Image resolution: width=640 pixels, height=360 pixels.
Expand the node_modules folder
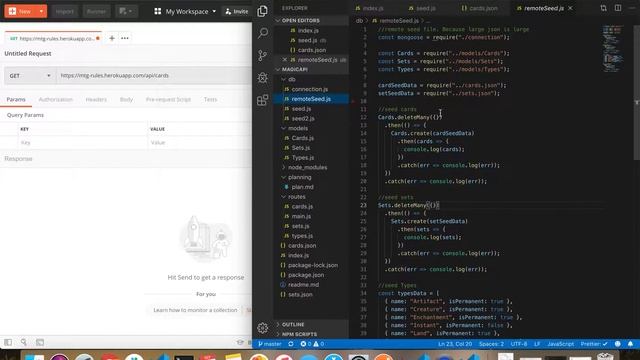tap(284, 167)
